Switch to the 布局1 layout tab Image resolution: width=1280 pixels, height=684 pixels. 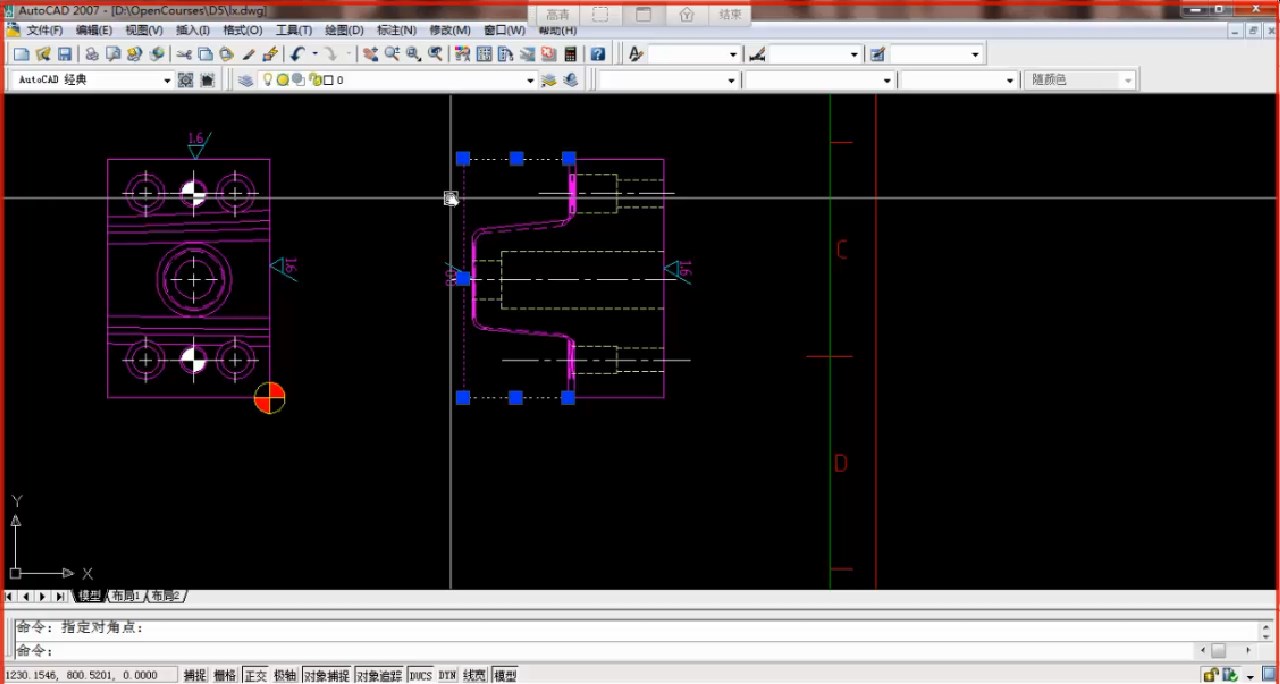point(125,596)
